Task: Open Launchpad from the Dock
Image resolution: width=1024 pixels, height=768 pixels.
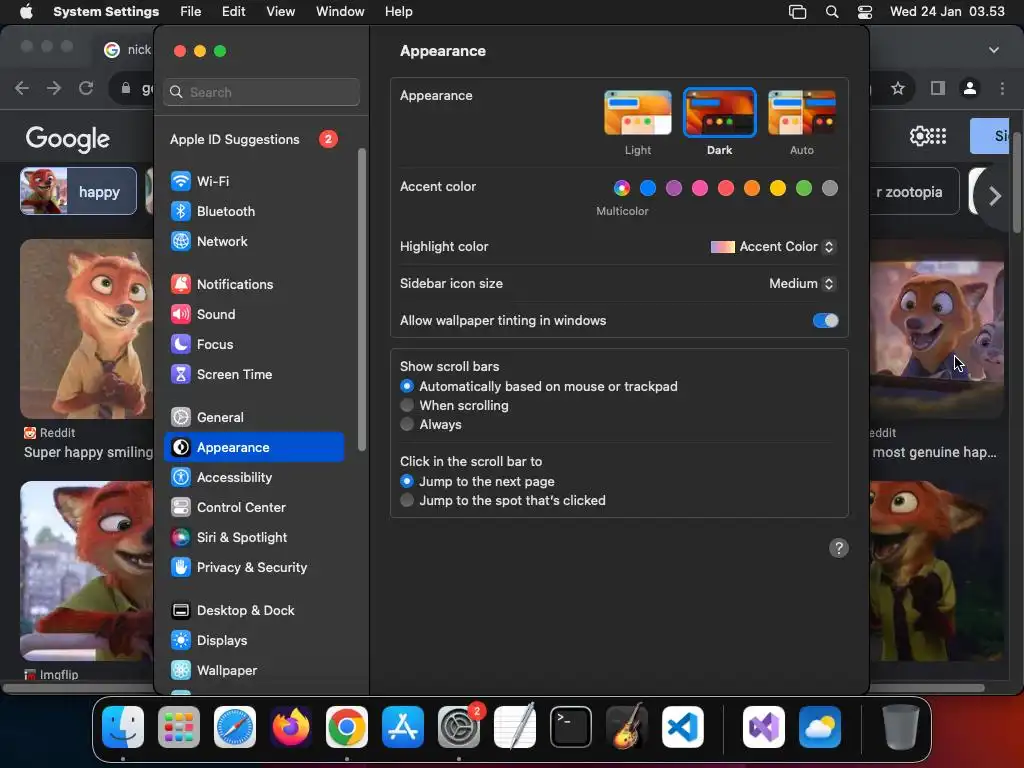Action: pos(179,727)
